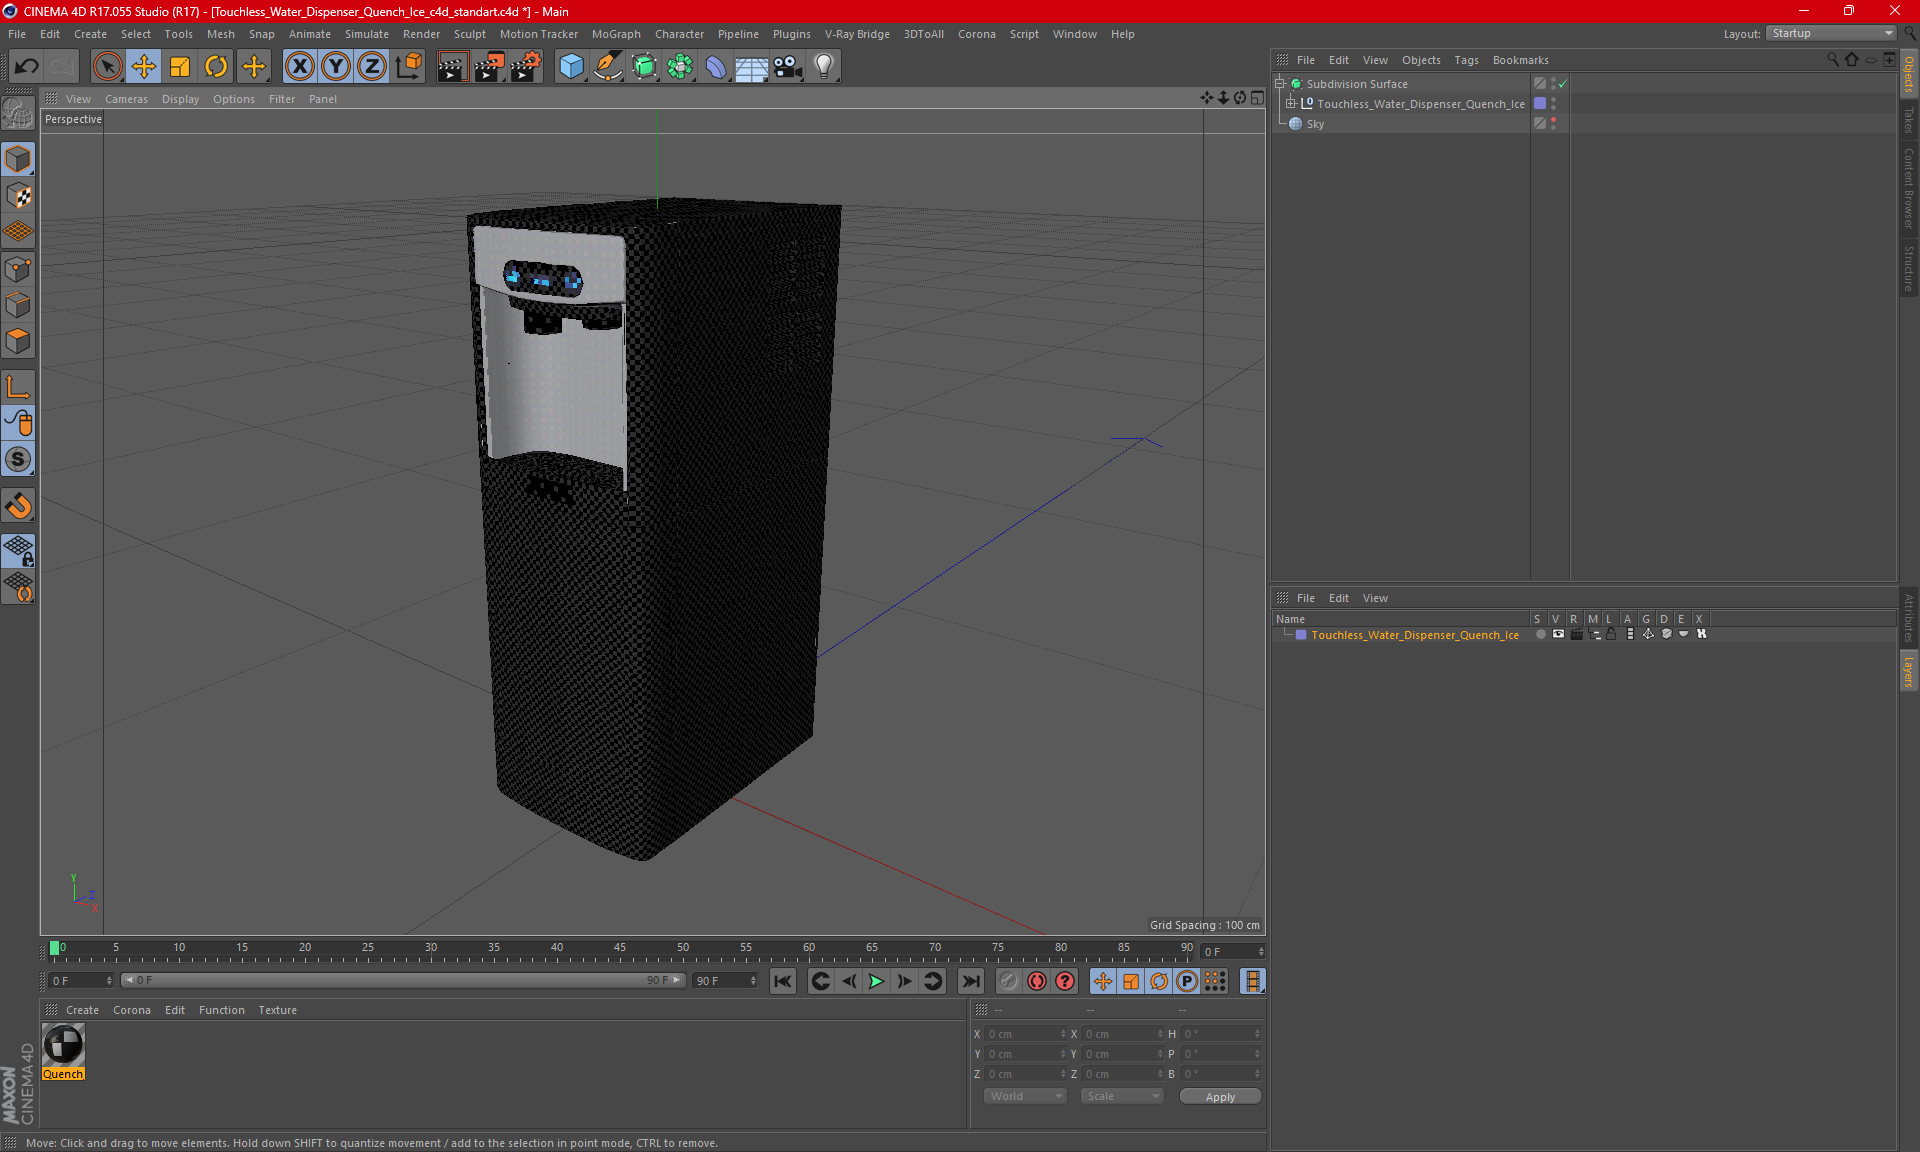Toggle Y axis lock
This screenshot has width=1920, height=1152.
(x=336, y=66)
